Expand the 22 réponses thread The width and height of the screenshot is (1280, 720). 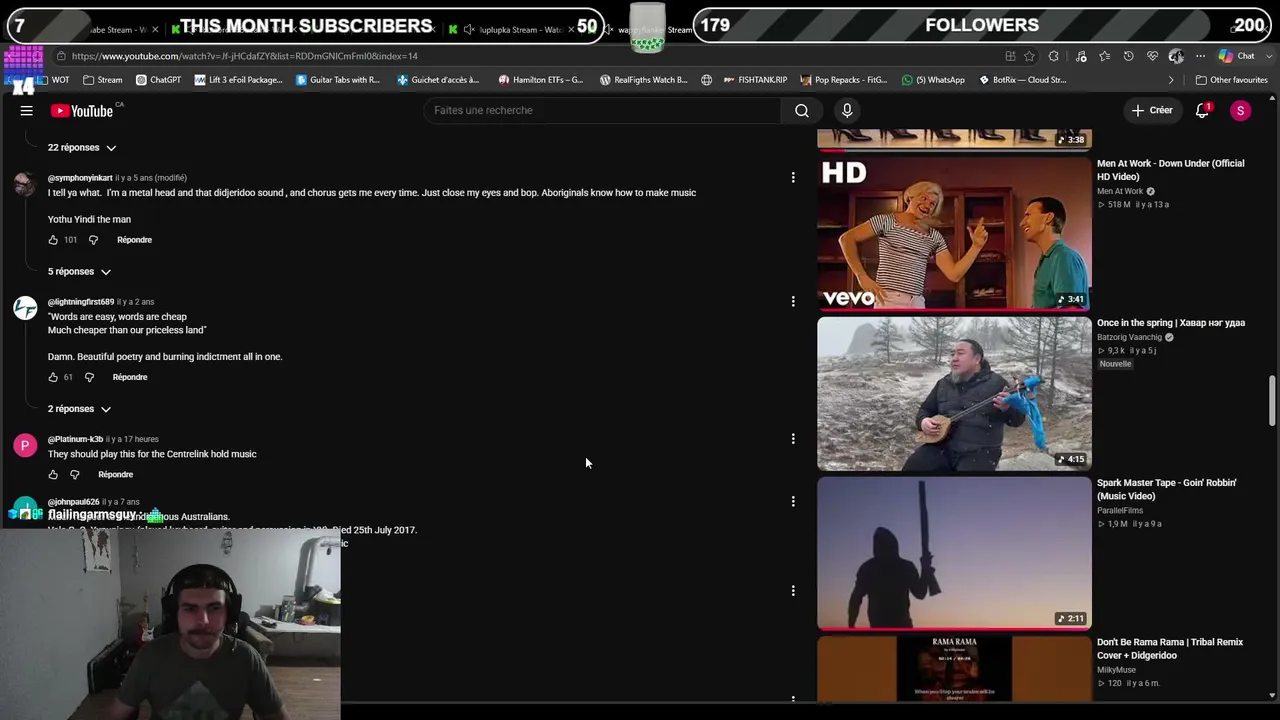[x=82, y=148]
